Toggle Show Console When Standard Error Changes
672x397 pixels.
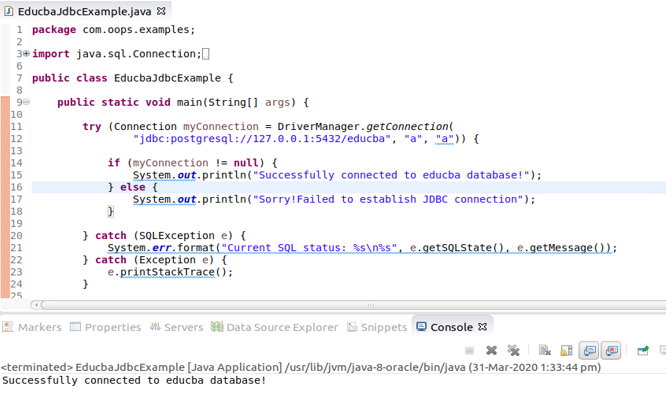click(611, 351)
